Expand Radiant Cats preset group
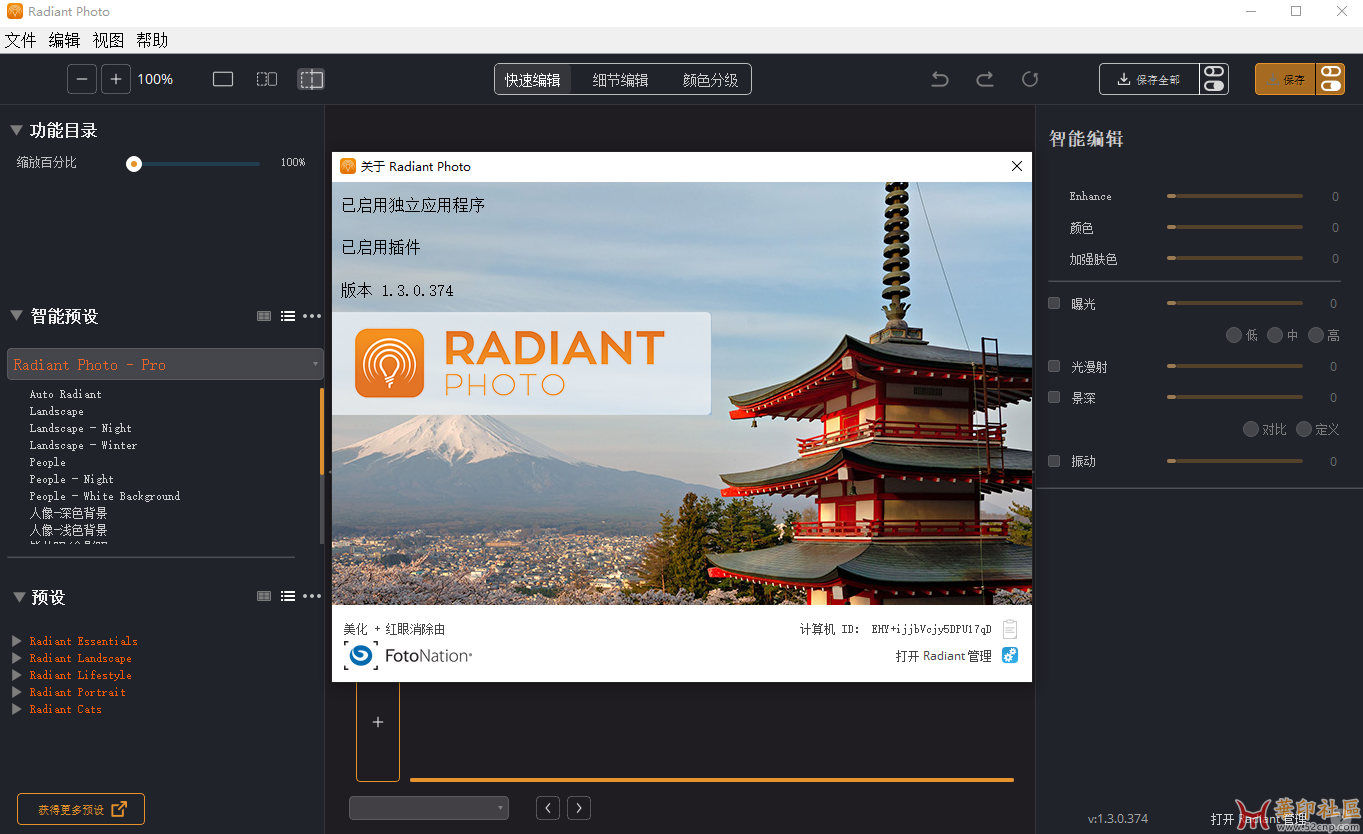 (x=16, y=709)
